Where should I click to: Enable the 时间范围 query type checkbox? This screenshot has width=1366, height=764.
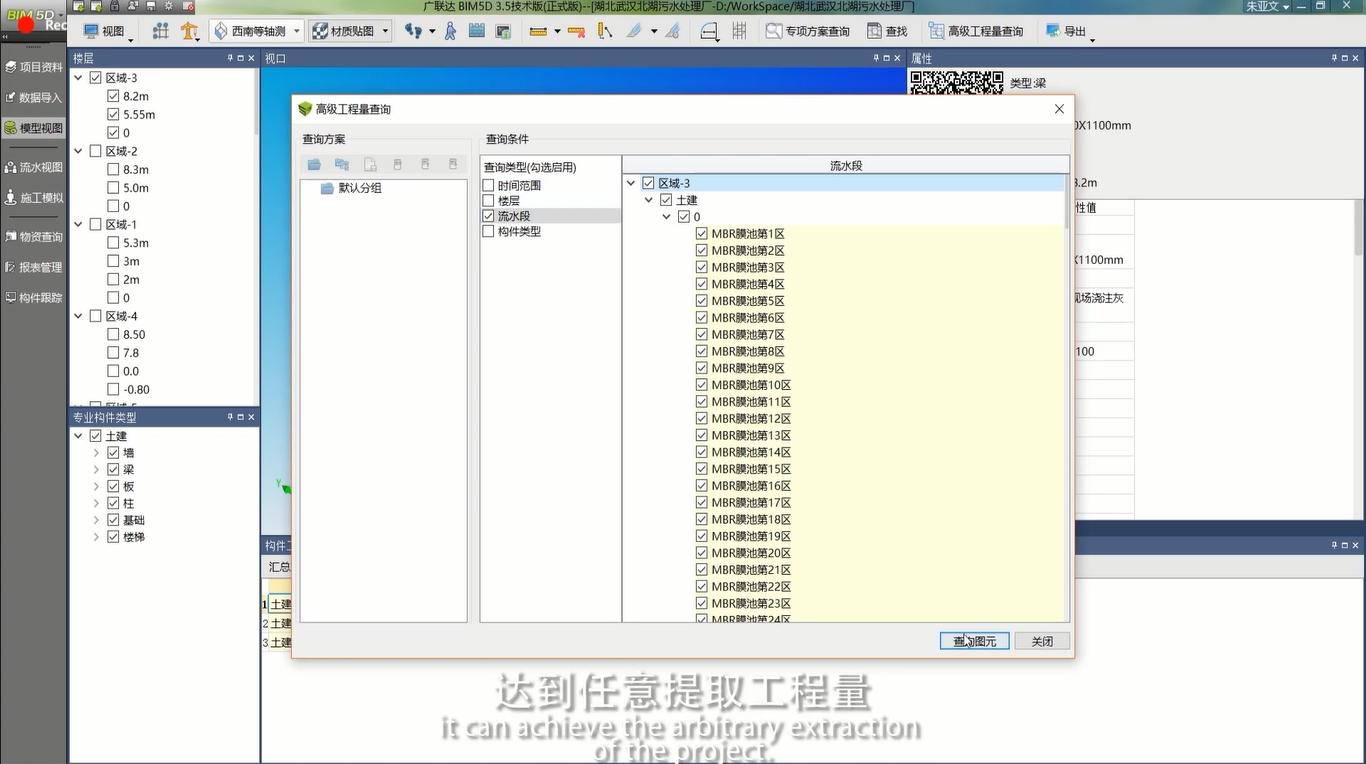pos(488,185)
